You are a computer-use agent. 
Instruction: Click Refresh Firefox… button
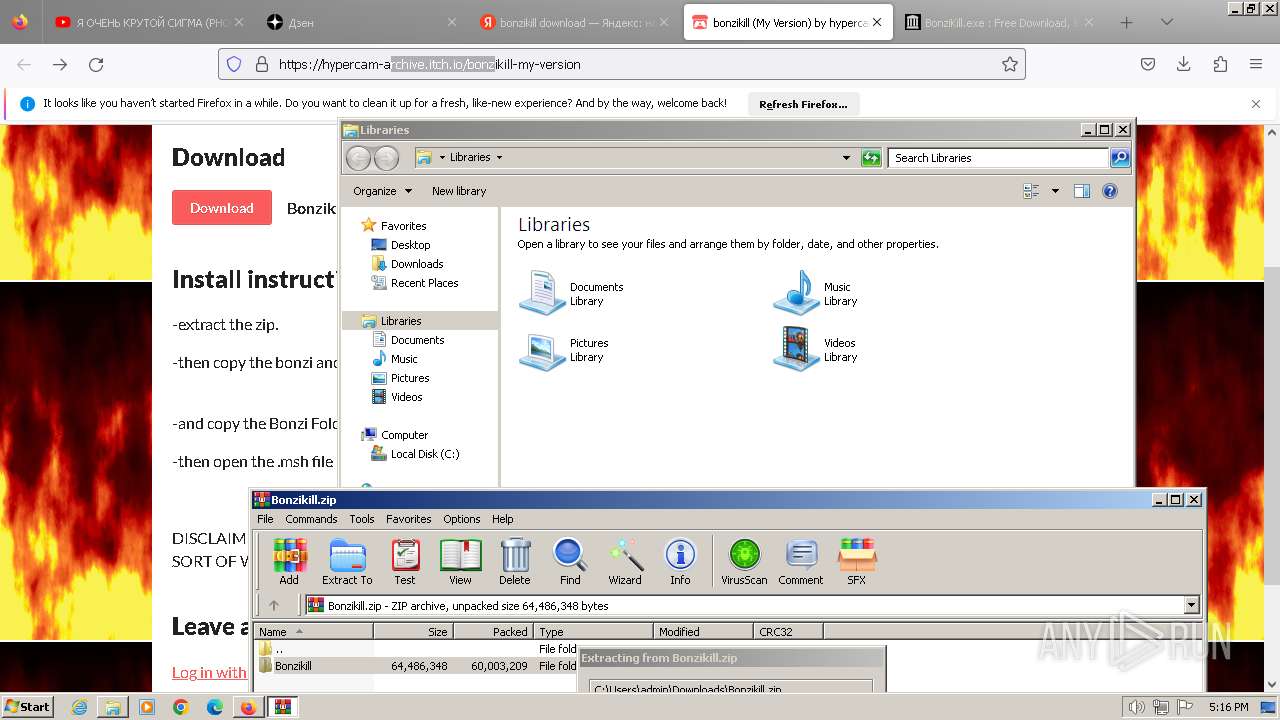803,104
